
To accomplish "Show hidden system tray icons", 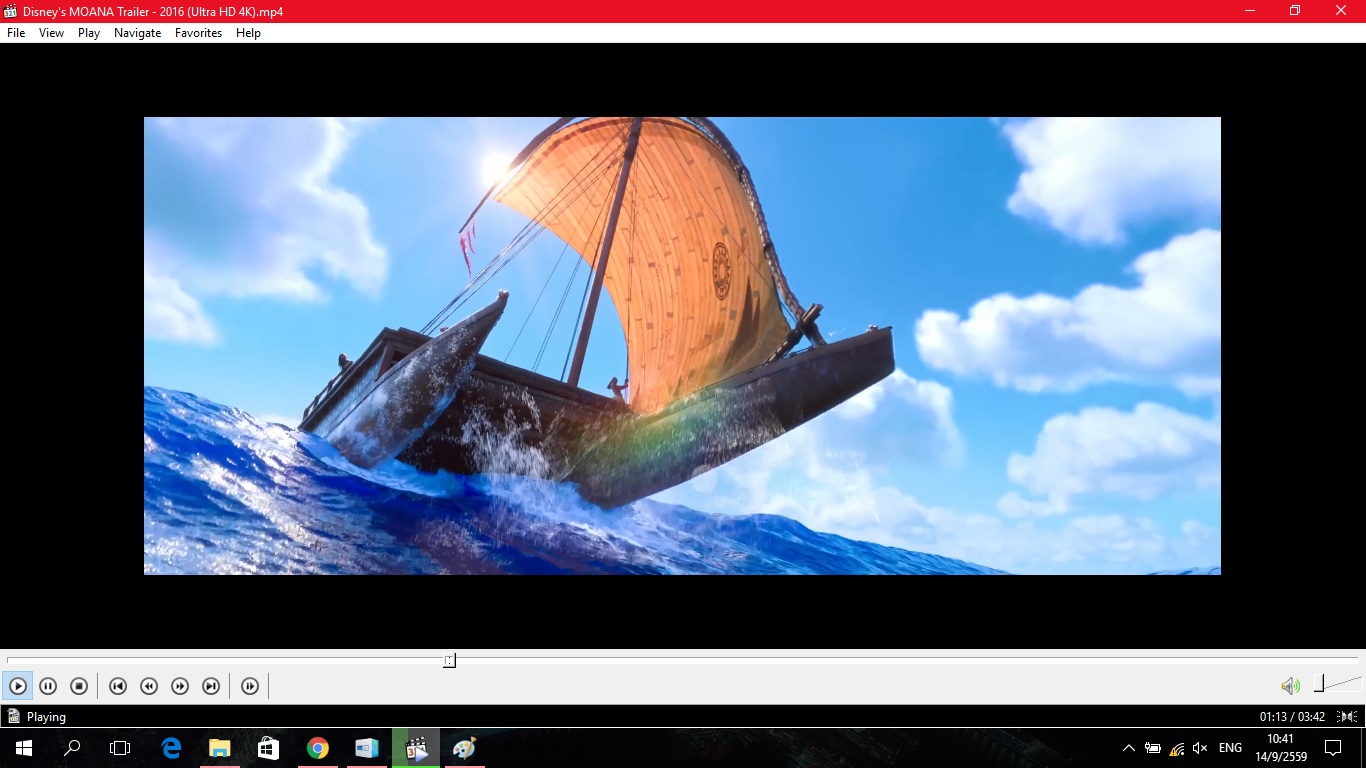I will tap(1129, 748).
